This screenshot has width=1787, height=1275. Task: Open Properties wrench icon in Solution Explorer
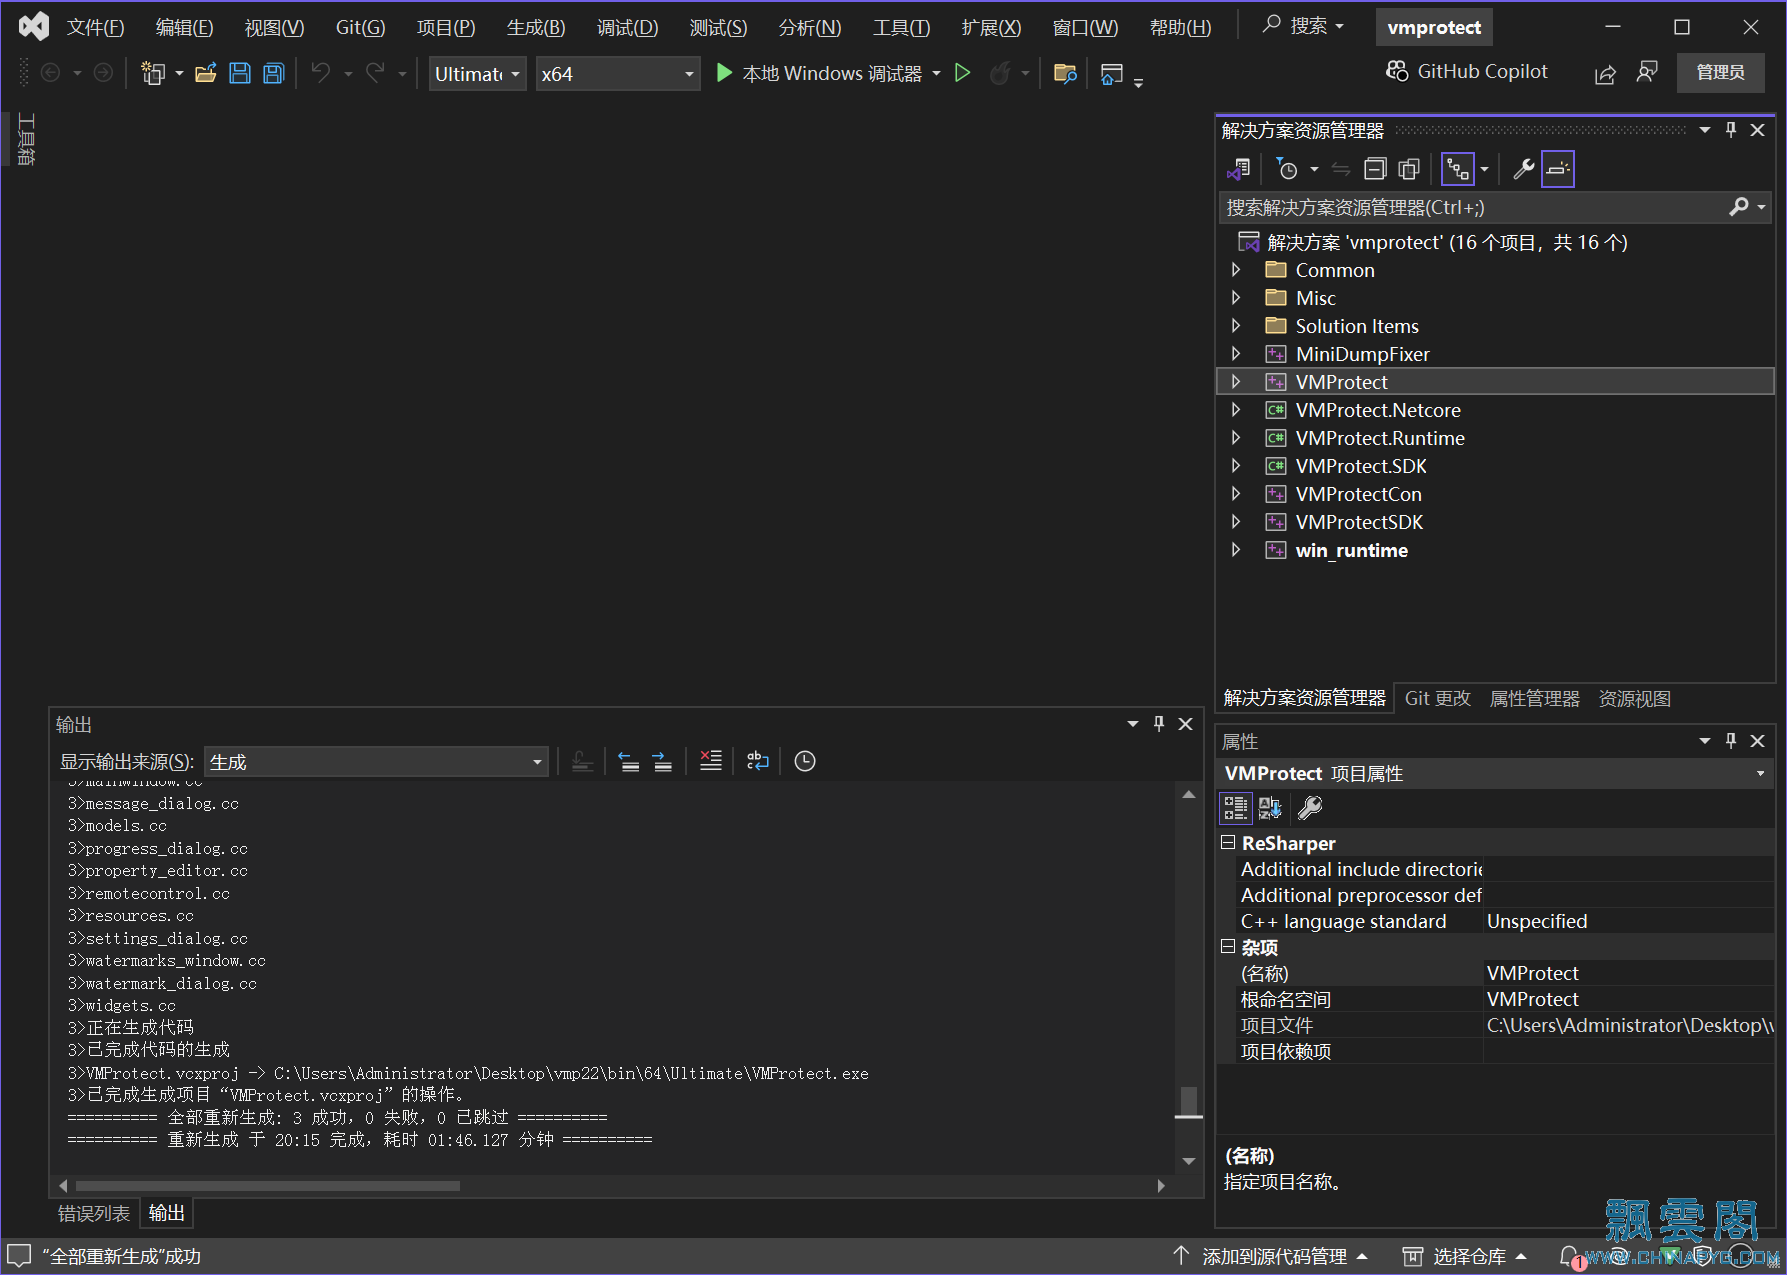coord(1524,169)
